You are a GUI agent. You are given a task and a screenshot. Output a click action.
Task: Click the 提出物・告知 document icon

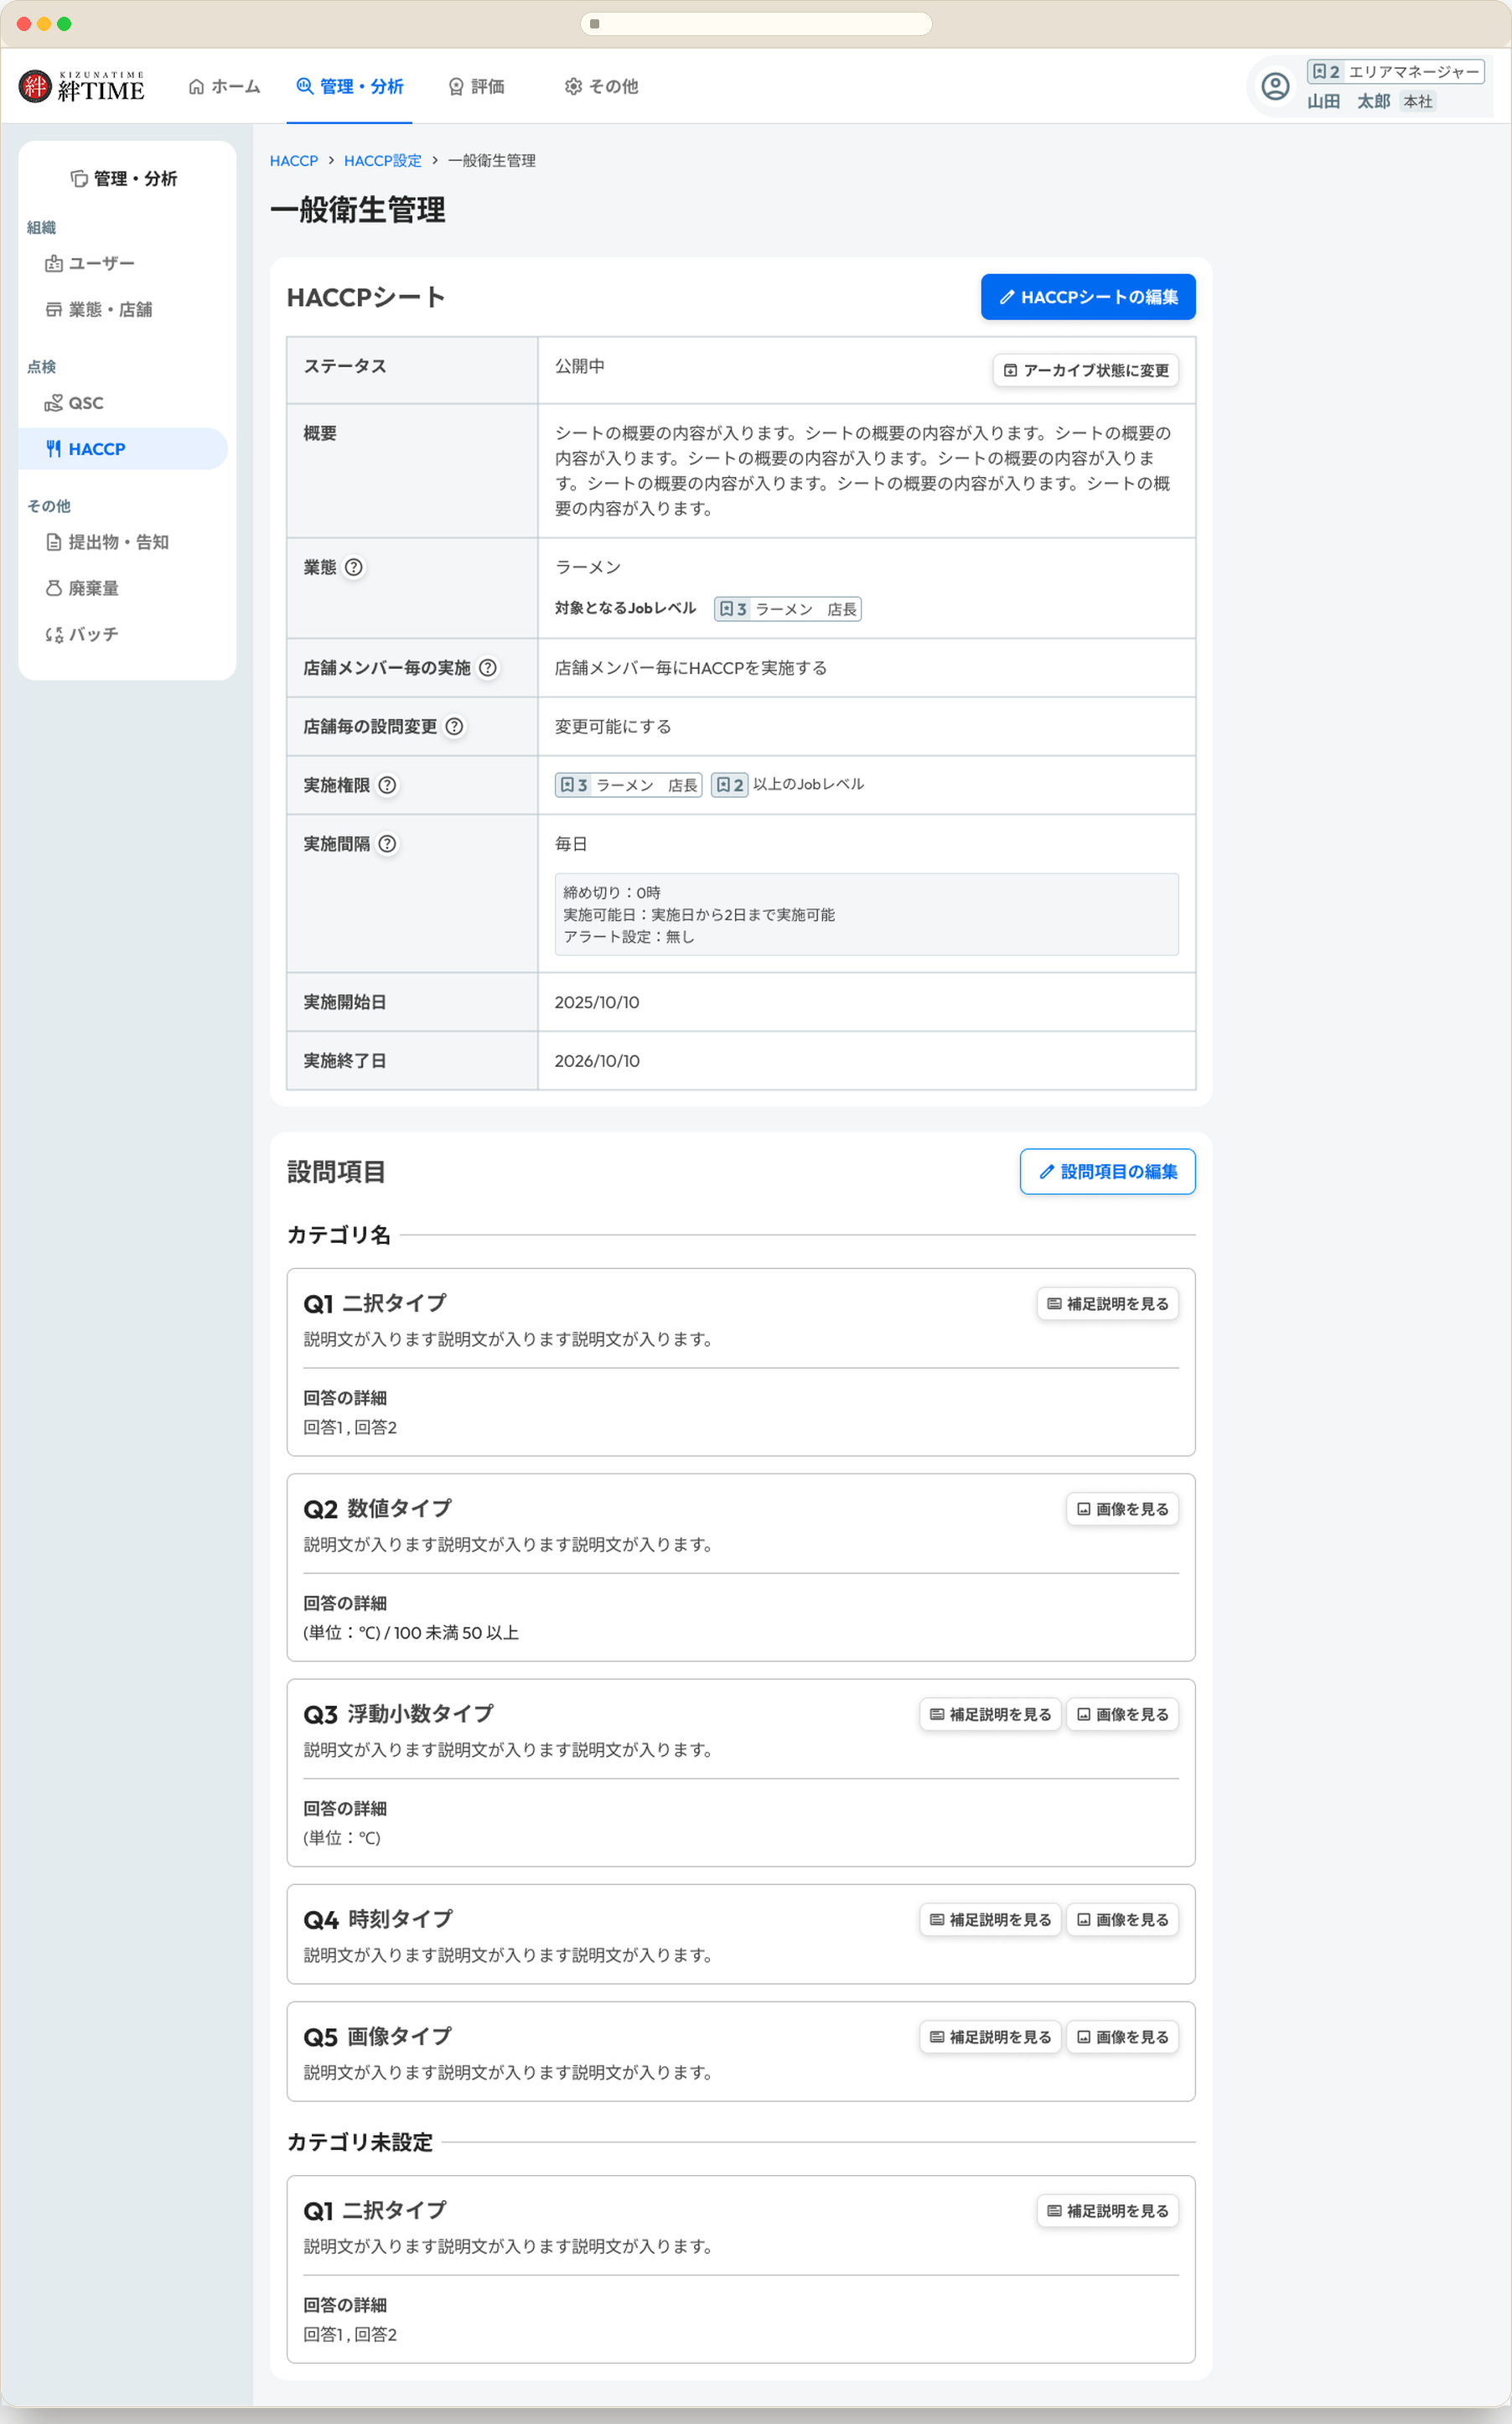click(54, 542)
